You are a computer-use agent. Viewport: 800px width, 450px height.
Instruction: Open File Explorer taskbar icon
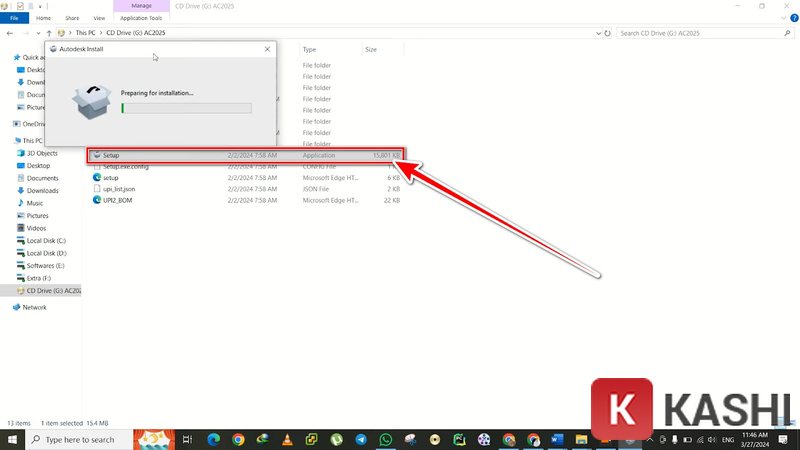[582, 439]
